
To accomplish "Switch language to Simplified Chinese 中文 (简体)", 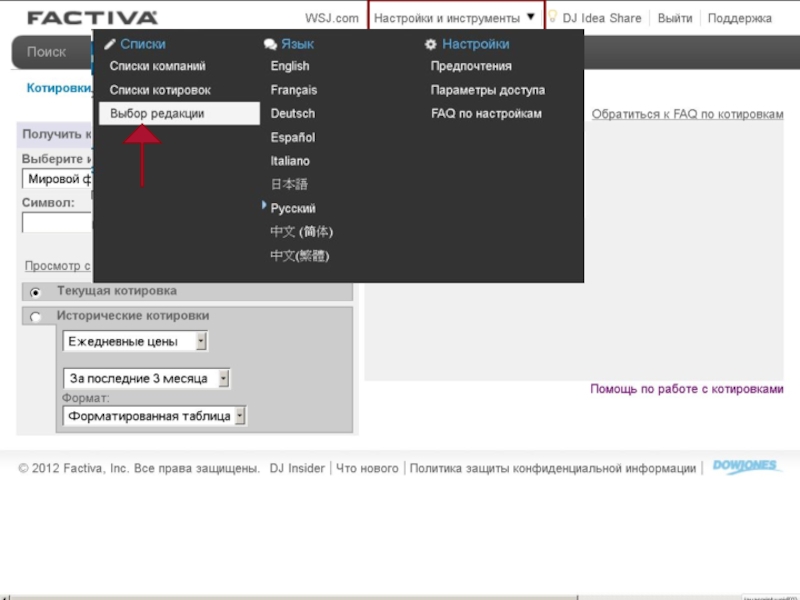I will coord(302,232).
